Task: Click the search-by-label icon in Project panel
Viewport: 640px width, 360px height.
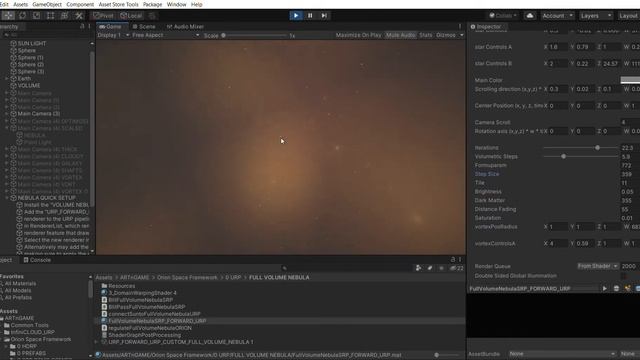Action: pos(430,268)
